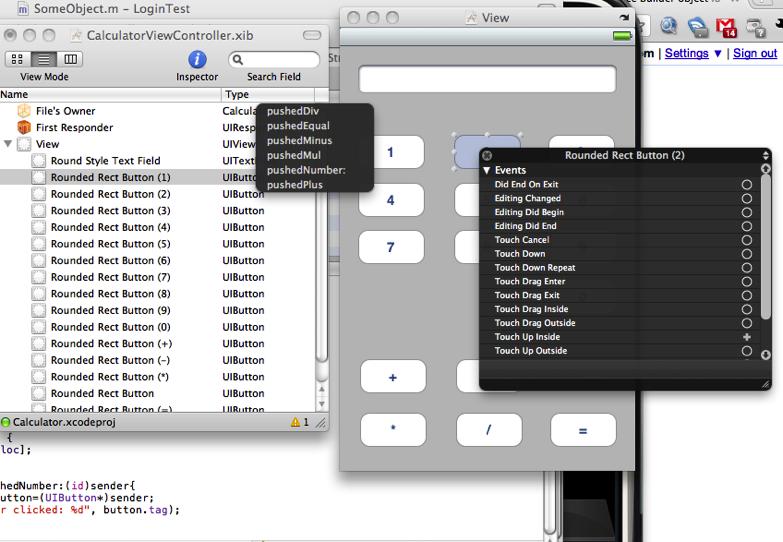Select Rounded Rect Button (3) row
This screenshot has width=783, height=542.
click(158, 210)
